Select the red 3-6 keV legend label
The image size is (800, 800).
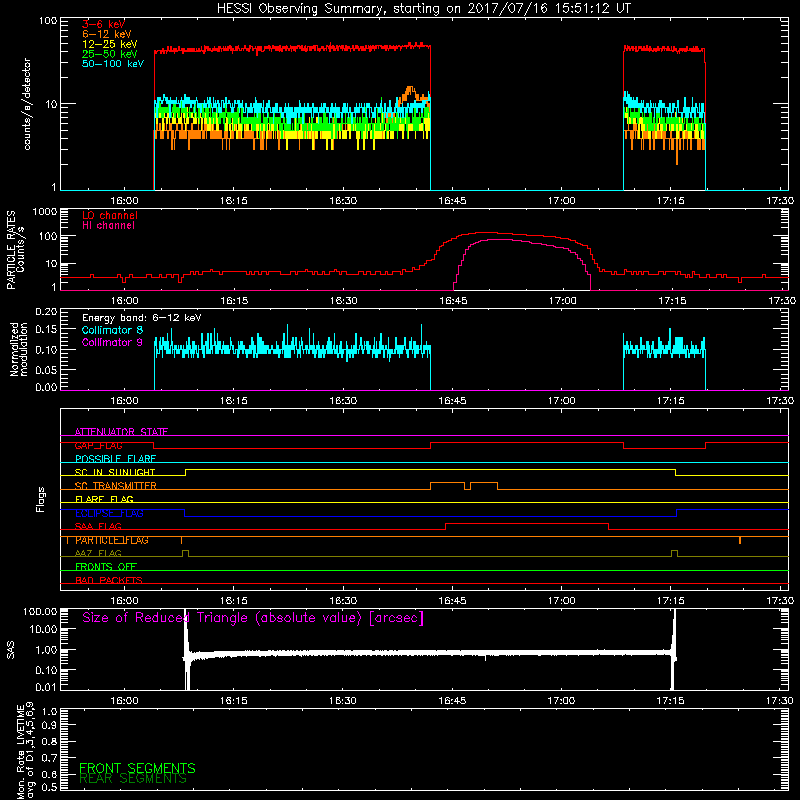104,24
